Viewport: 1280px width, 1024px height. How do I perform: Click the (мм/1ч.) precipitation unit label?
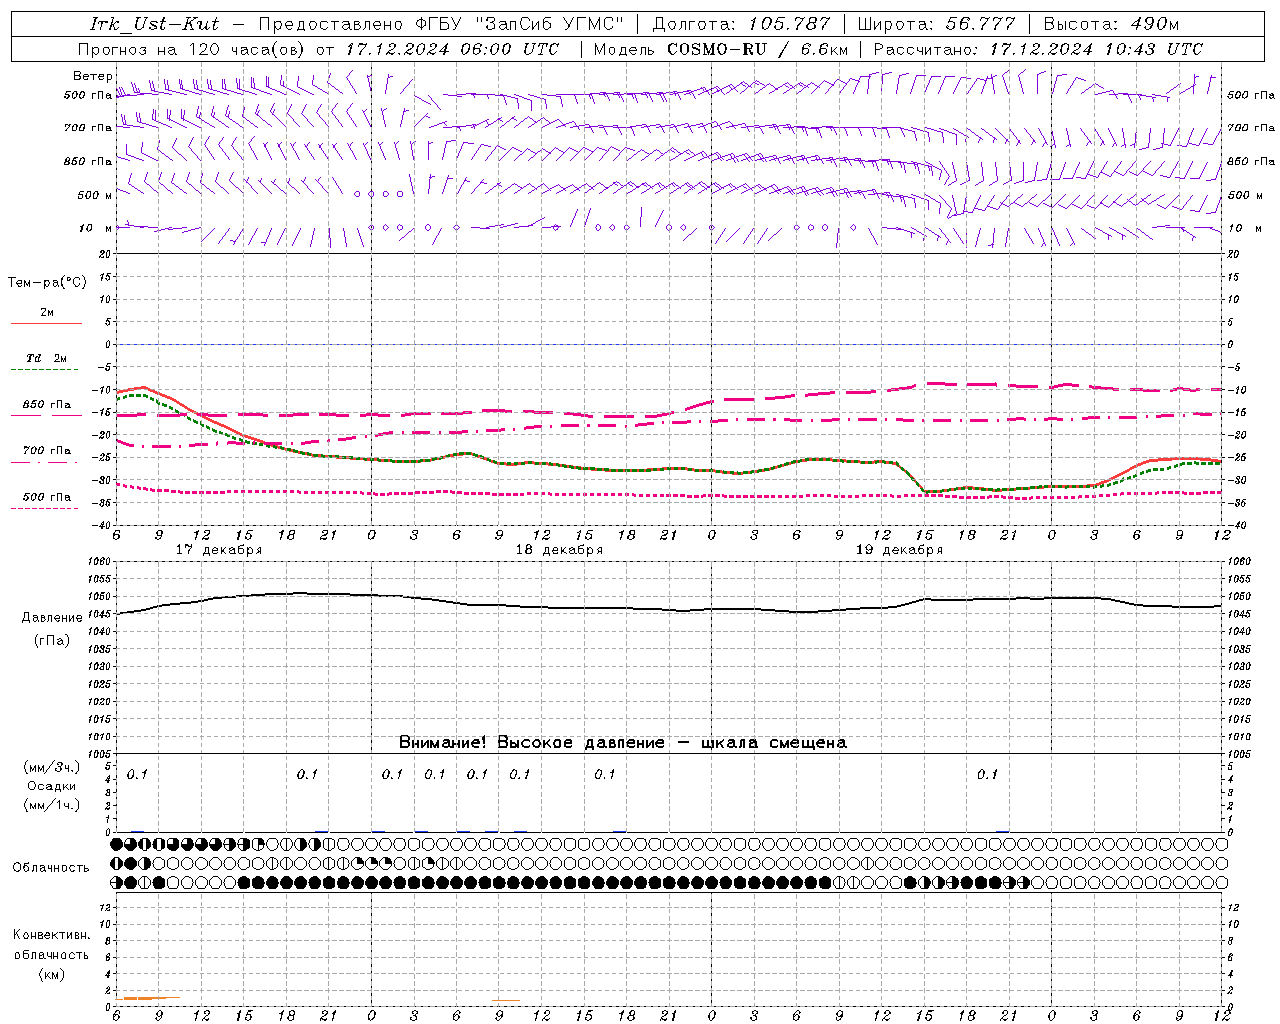(52, 805)
